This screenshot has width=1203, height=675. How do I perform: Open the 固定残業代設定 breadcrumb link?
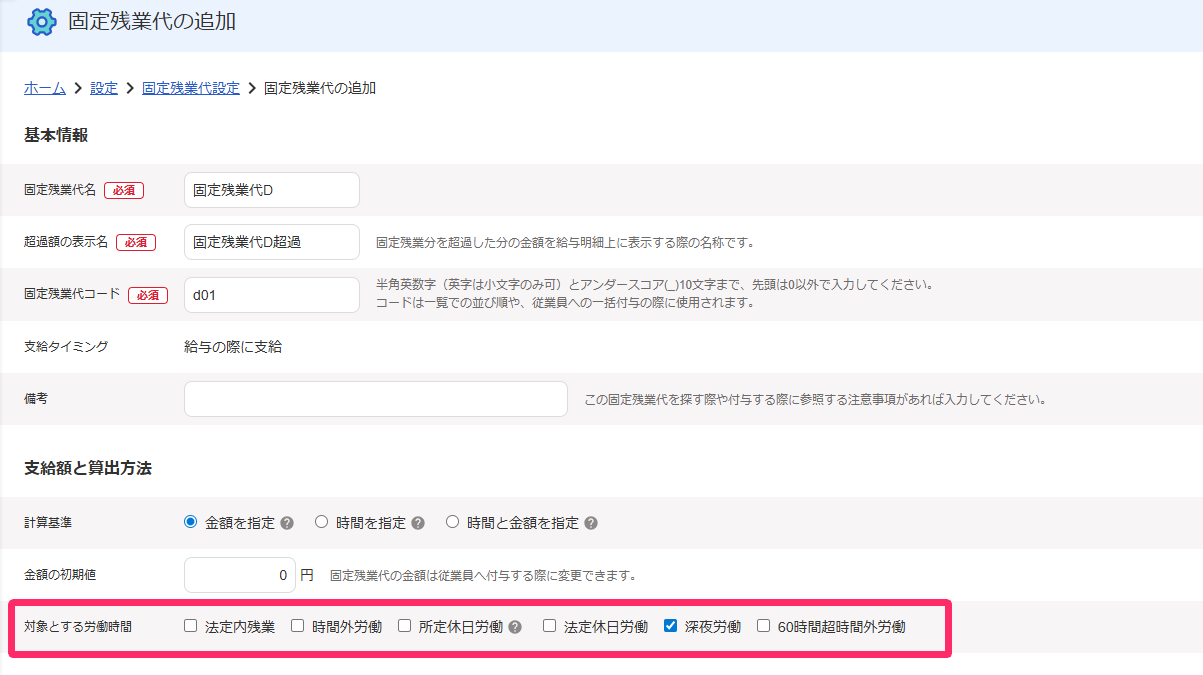point(191,88)
